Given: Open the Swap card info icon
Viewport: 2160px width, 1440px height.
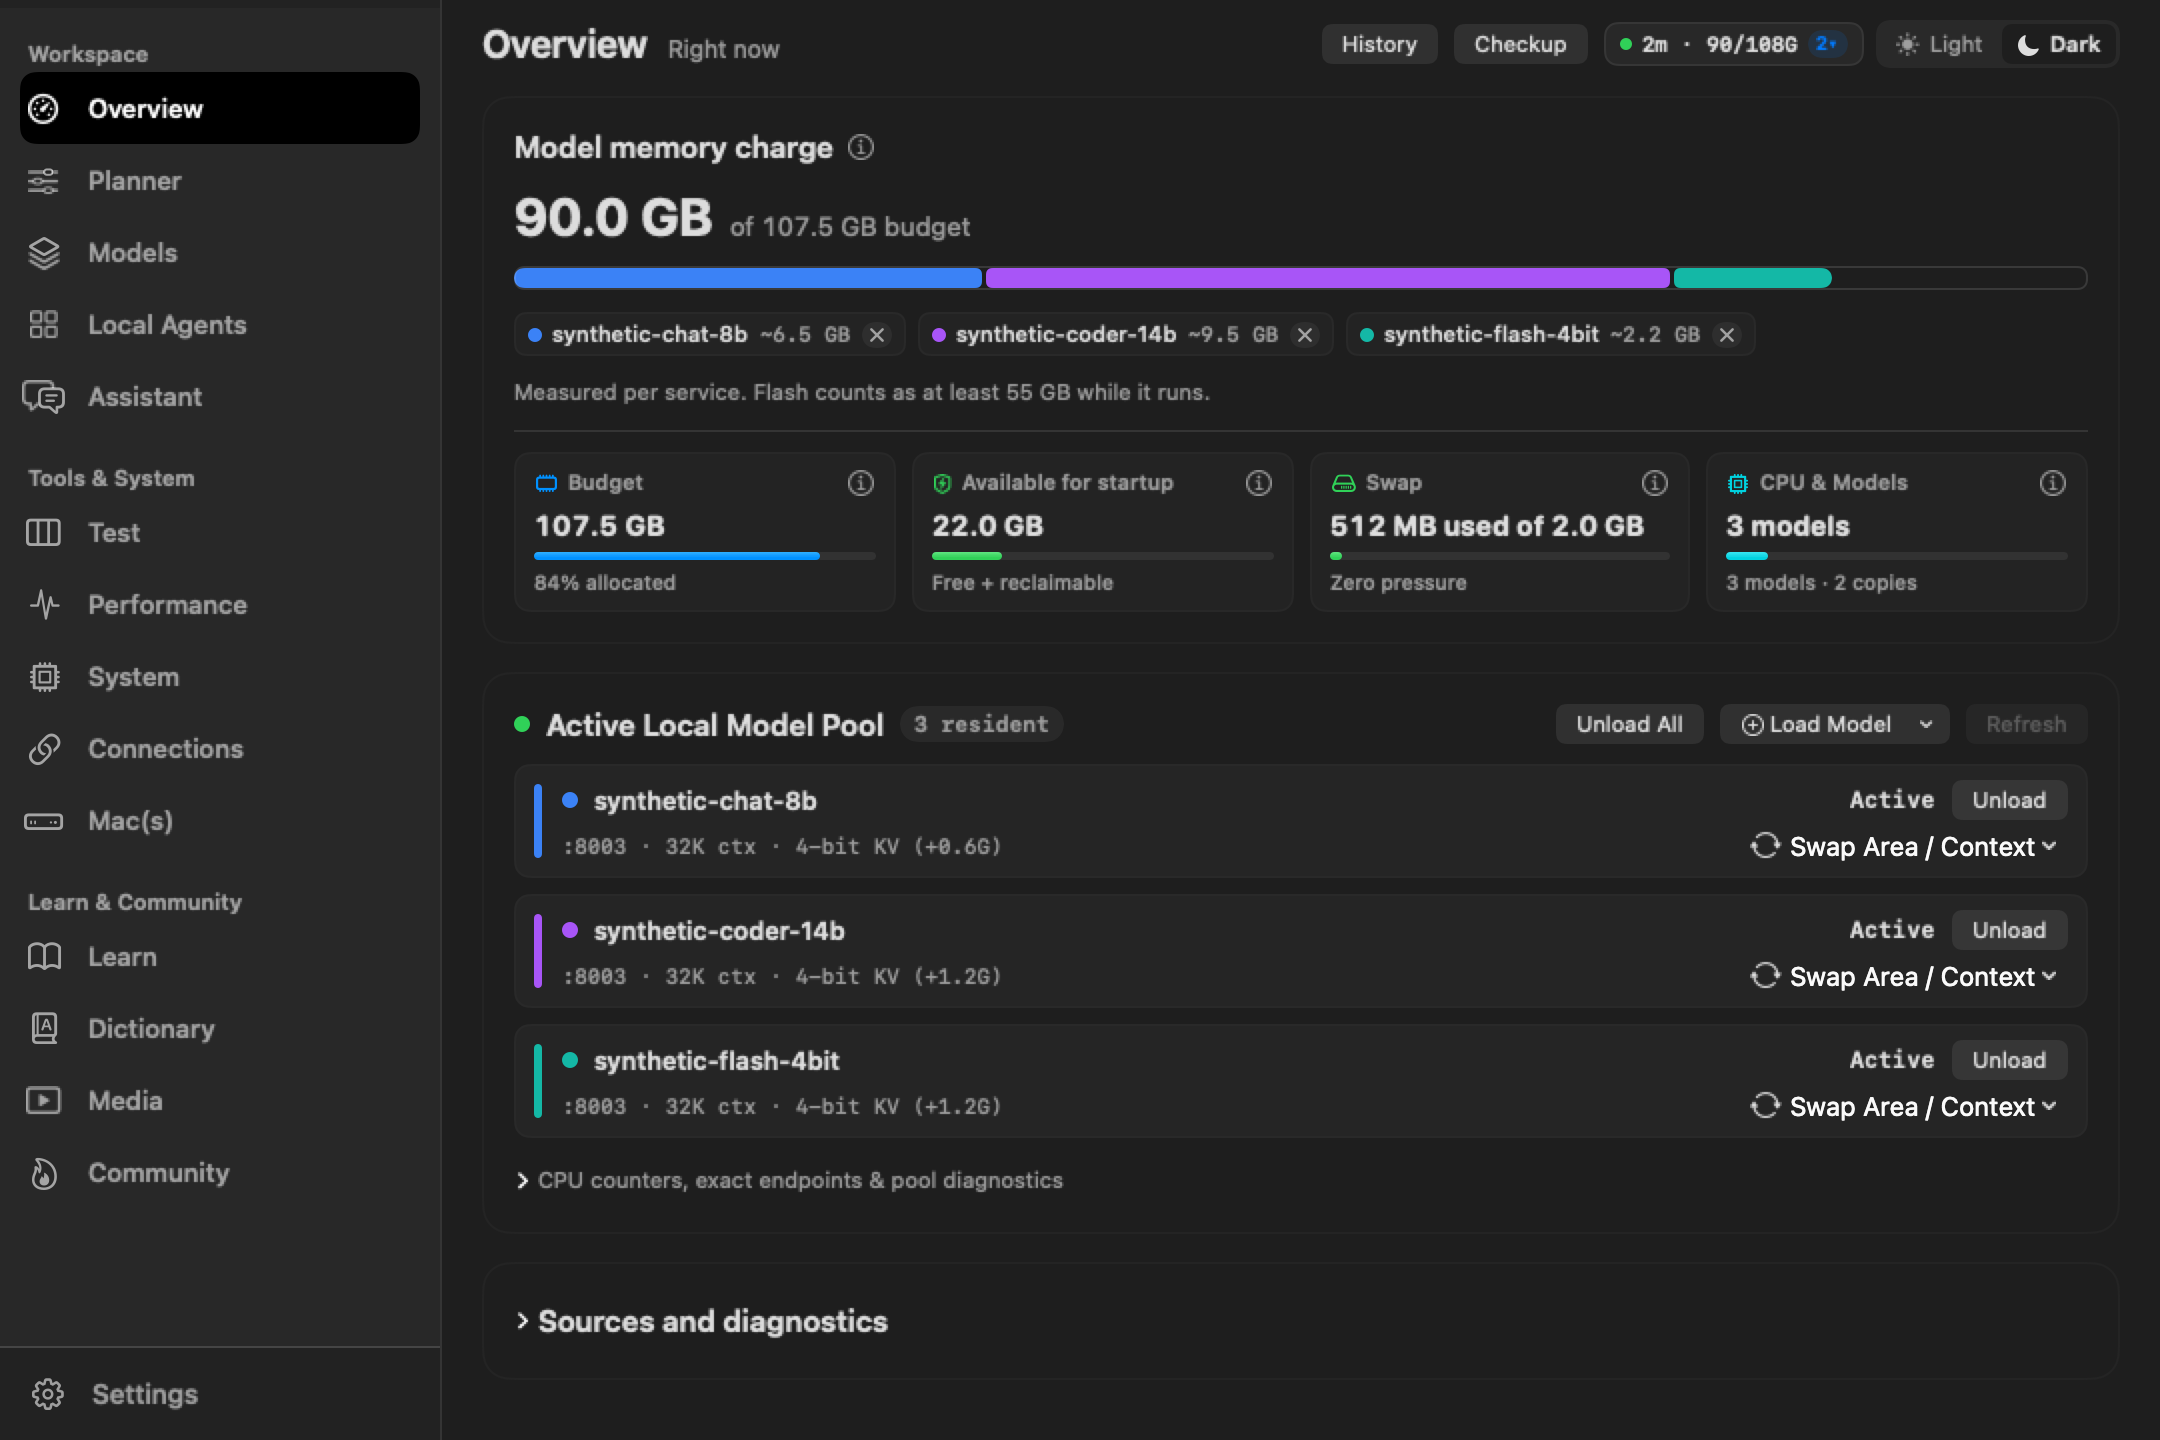Looking at the screenshot, I should point(1655,483).
